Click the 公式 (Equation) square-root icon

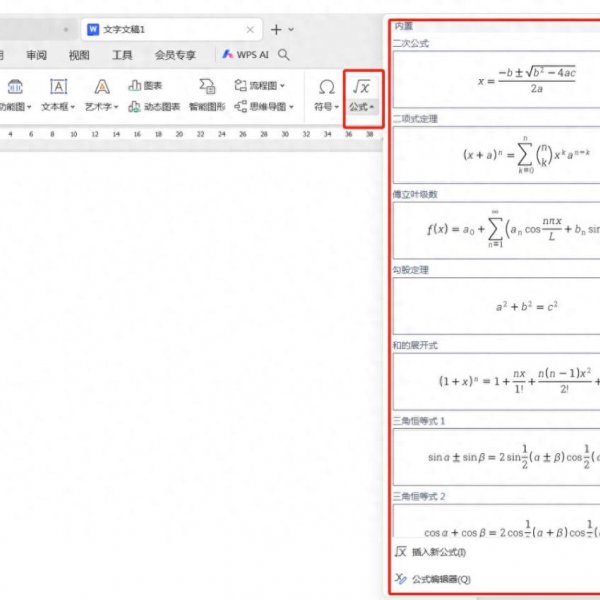pyautogui.click(x=362, y=87)
